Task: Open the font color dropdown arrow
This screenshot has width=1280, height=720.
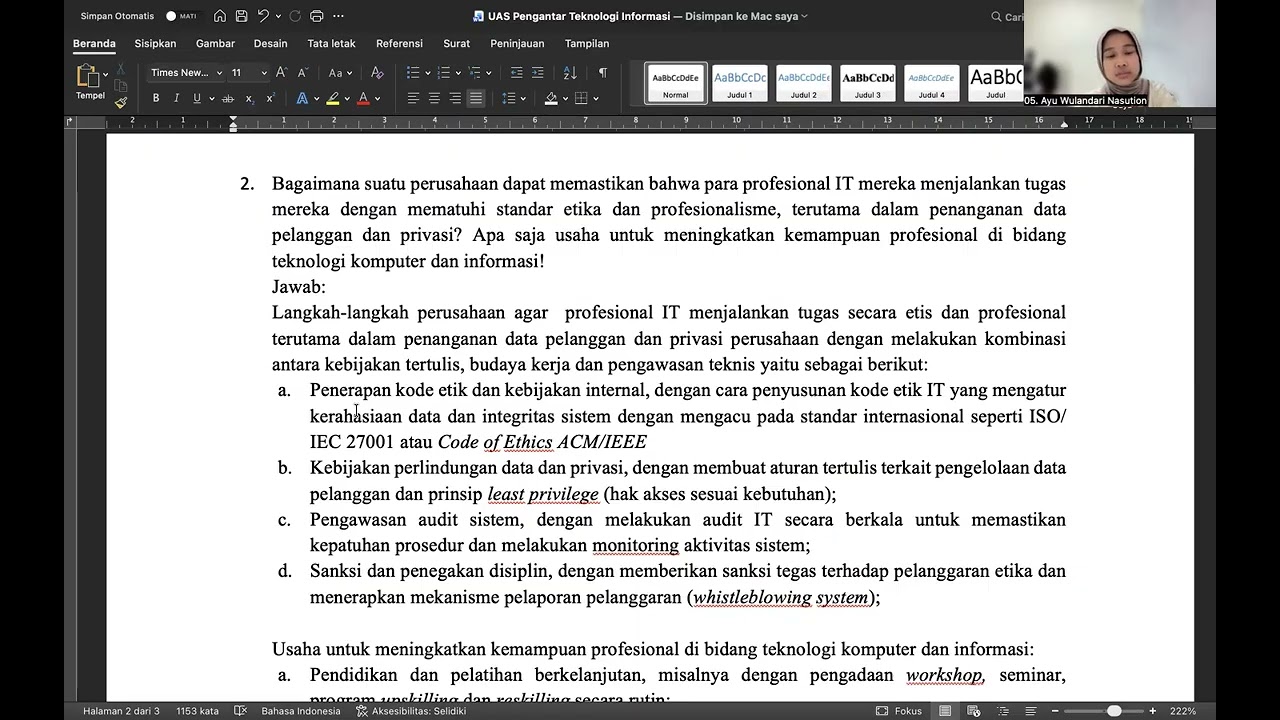Action: pos(377,99)
